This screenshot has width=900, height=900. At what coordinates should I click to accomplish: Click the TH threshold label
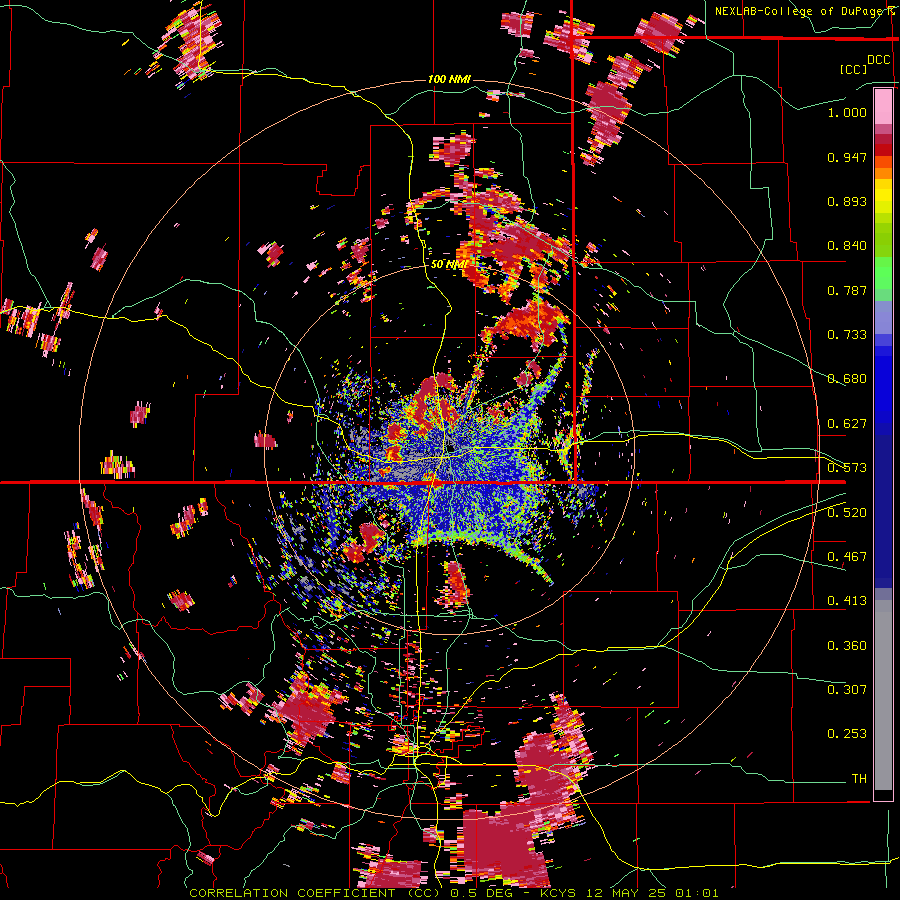pyautogui.click(x=859, y=779)
